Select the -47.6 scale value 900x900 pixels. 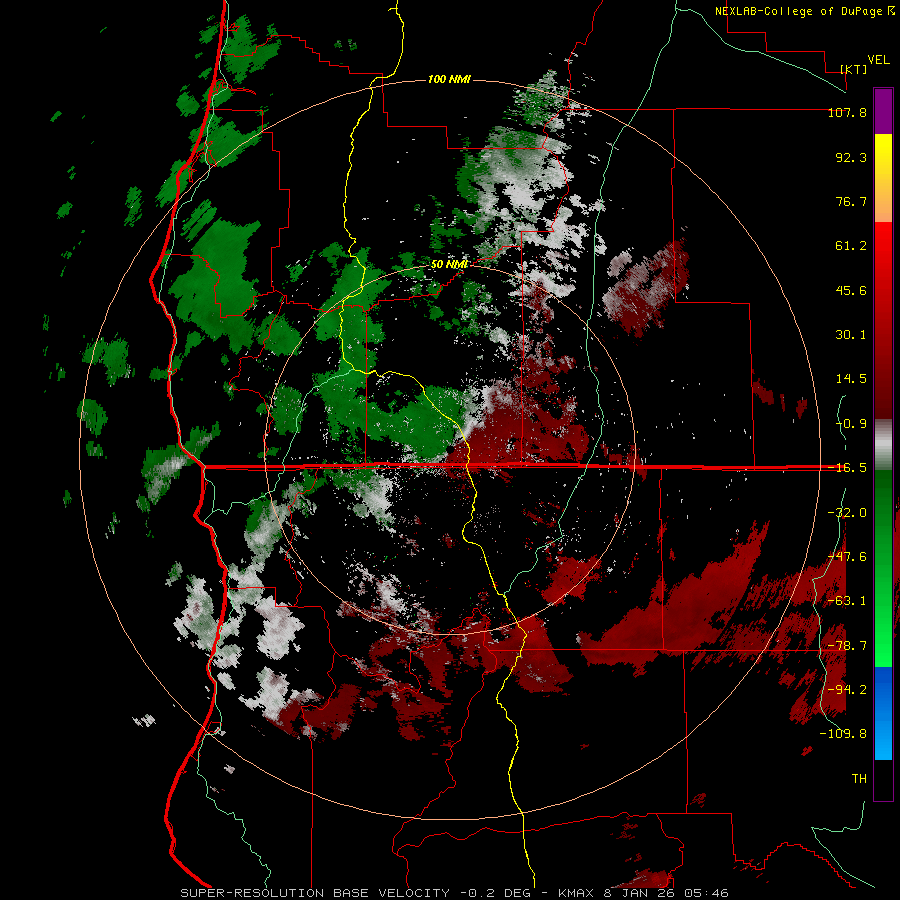click(847, 556)
